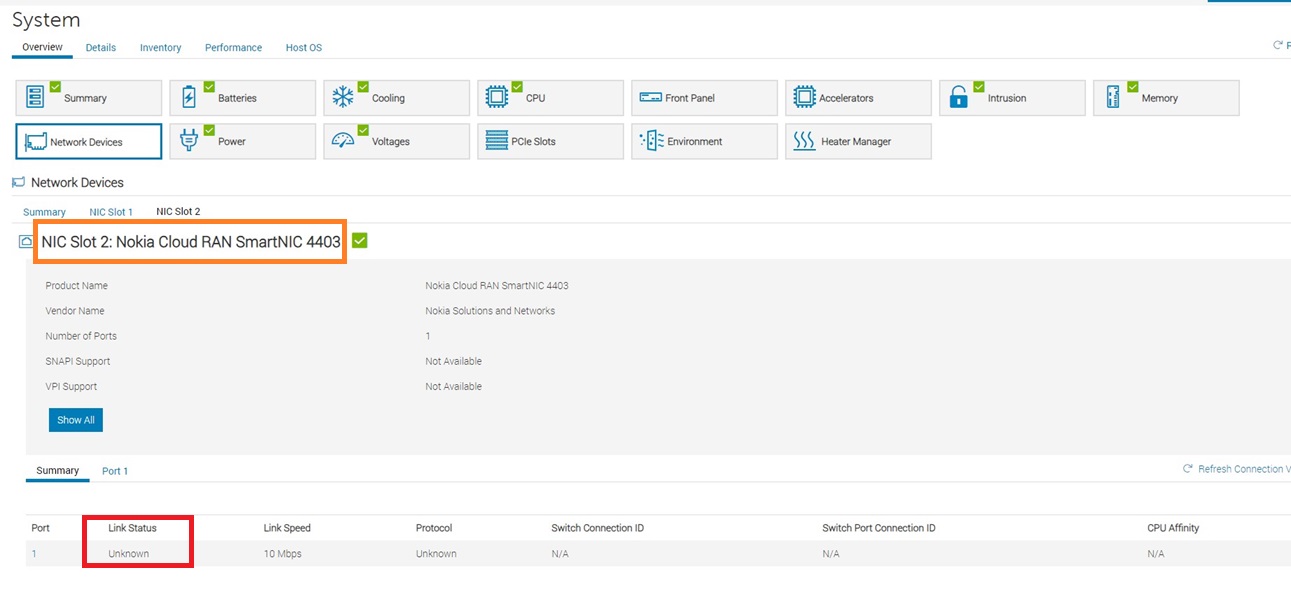Switch to the Performance tab
Screen dimensions: 1291x602
233,48
